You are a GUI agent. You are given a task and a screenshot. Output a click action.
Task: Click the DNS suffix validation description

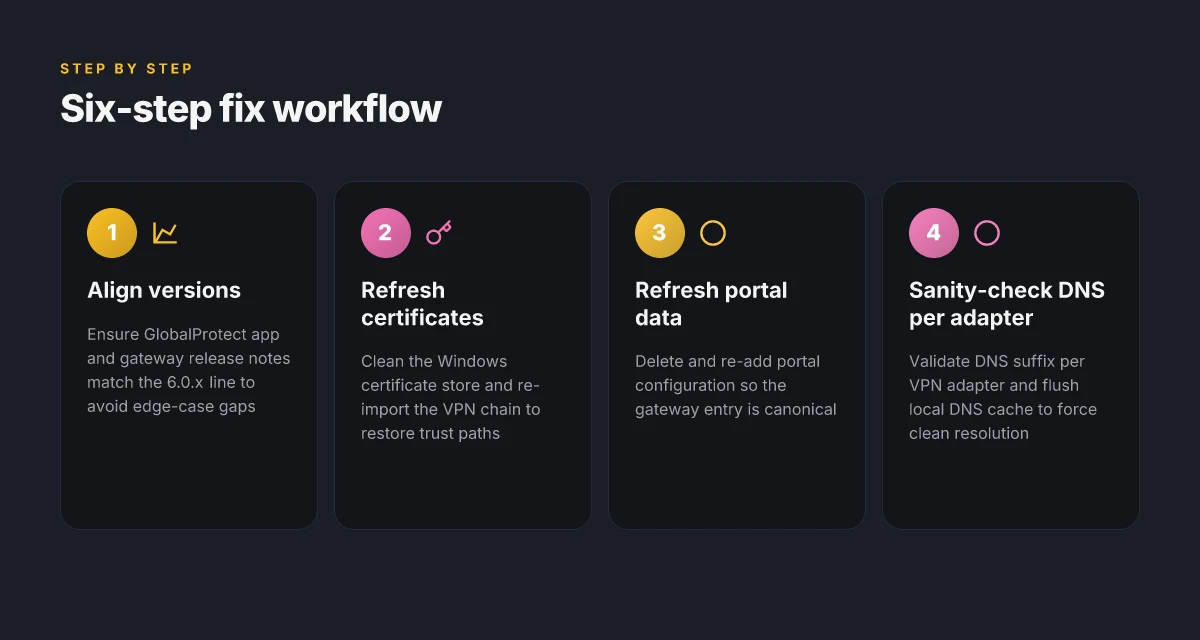click(1003, 397)
